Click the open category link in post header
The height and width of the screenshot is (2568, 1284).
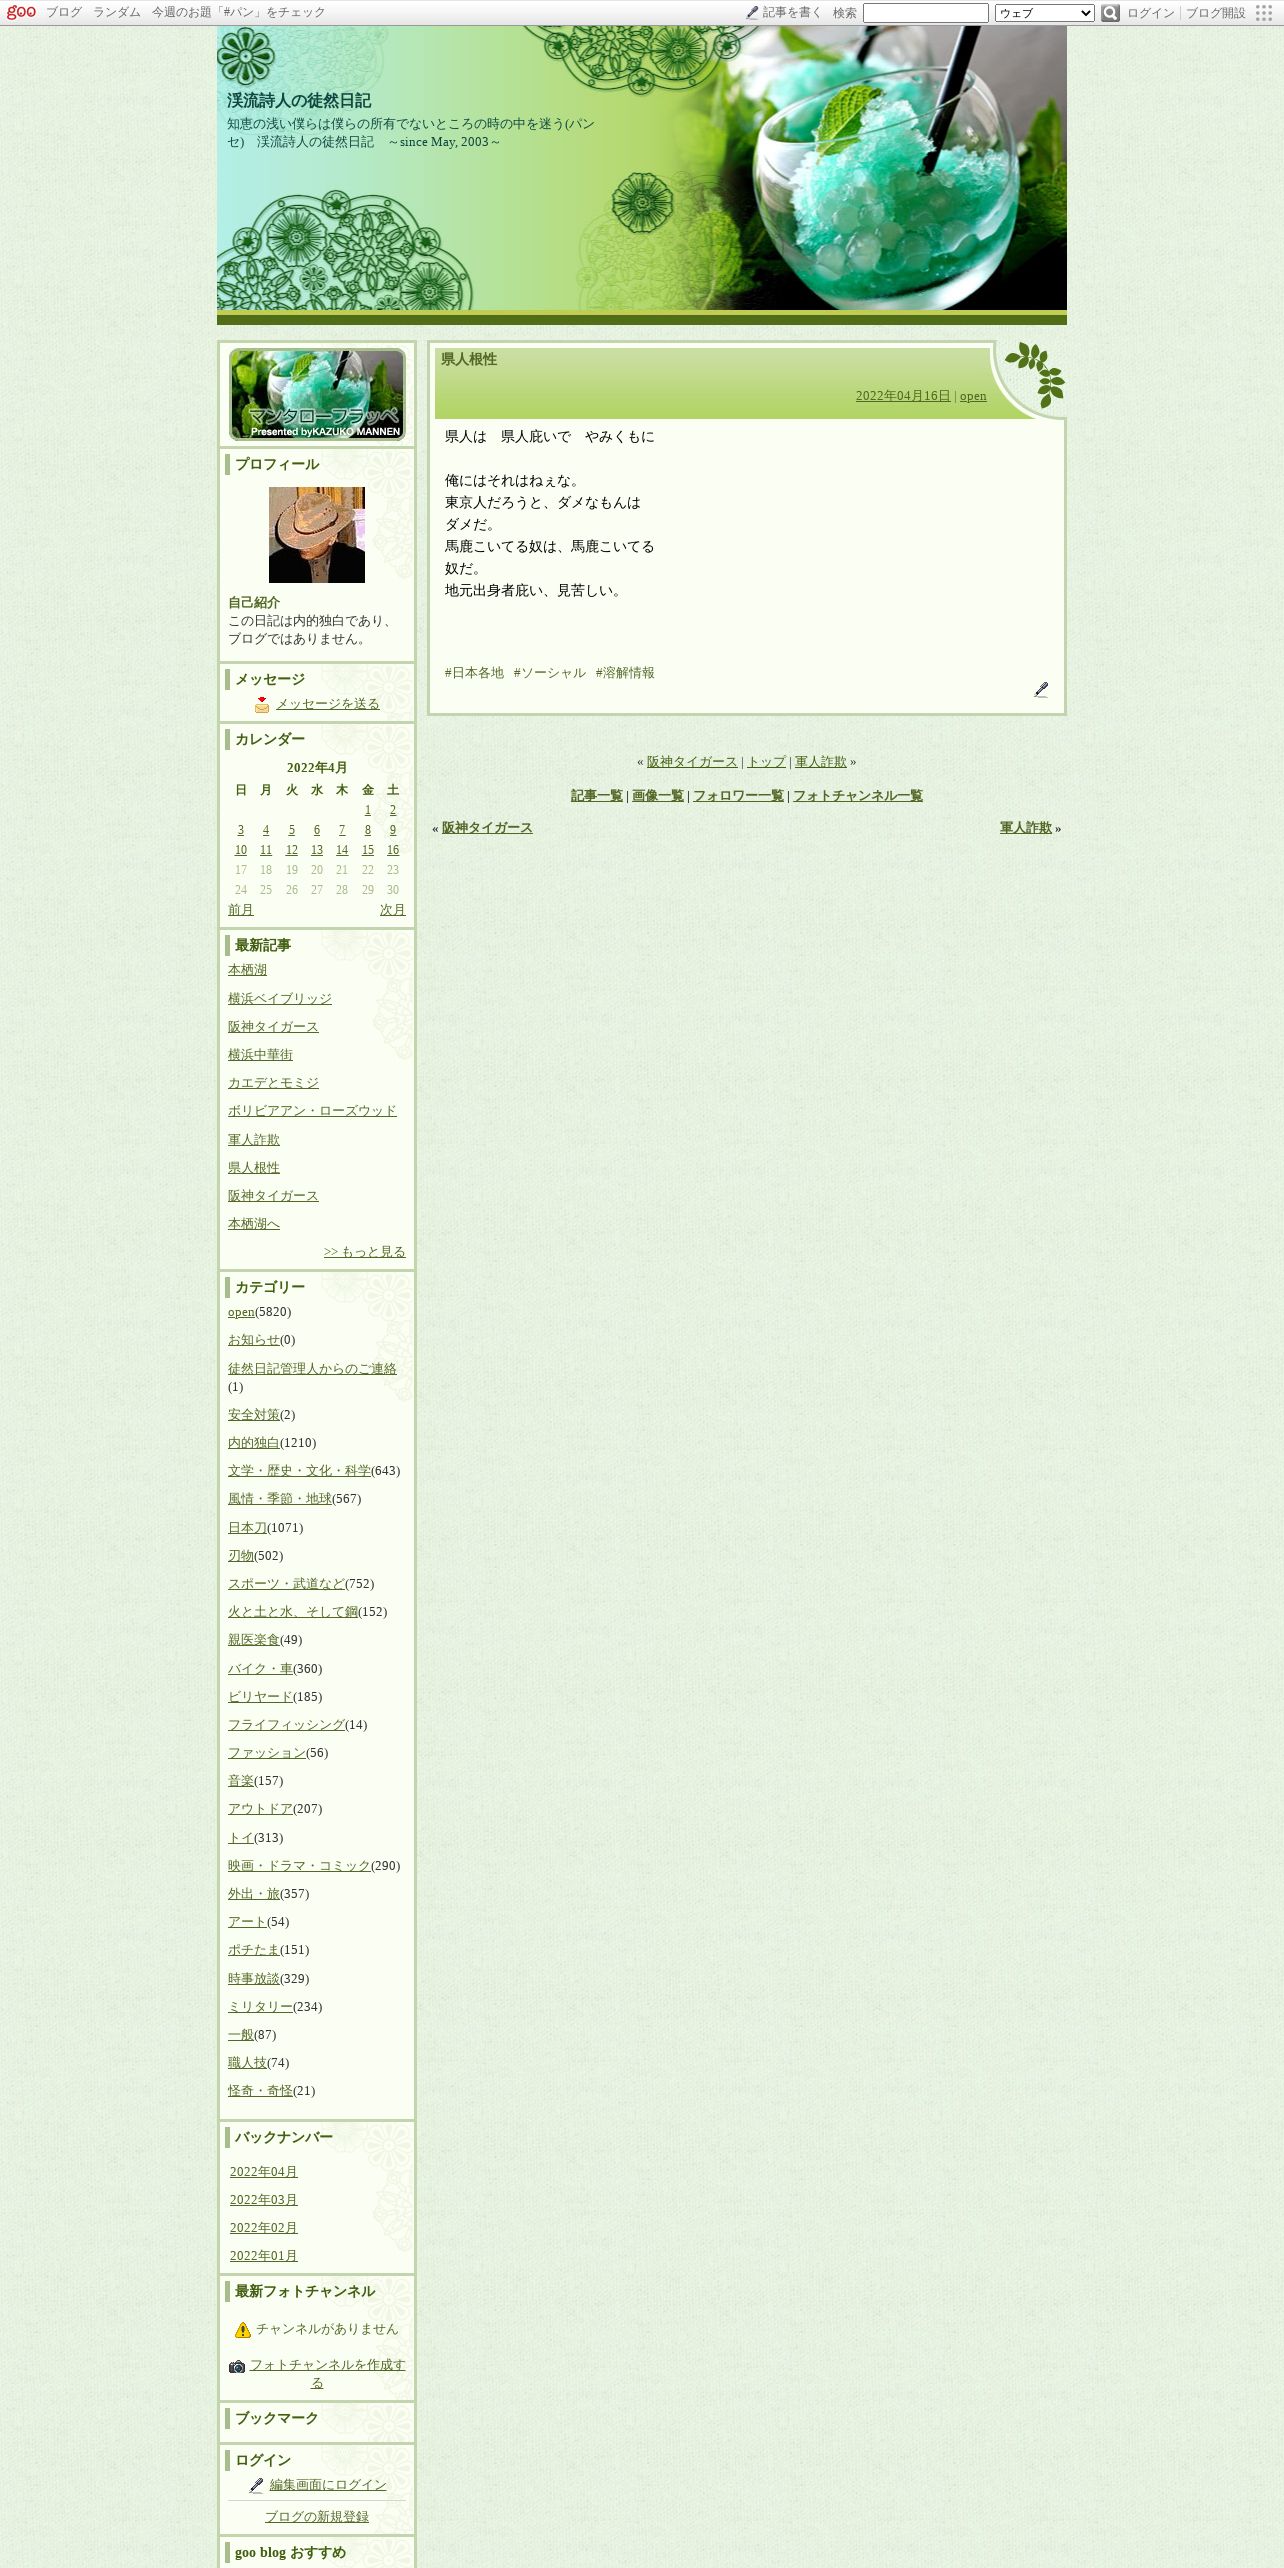coord(973,396)
